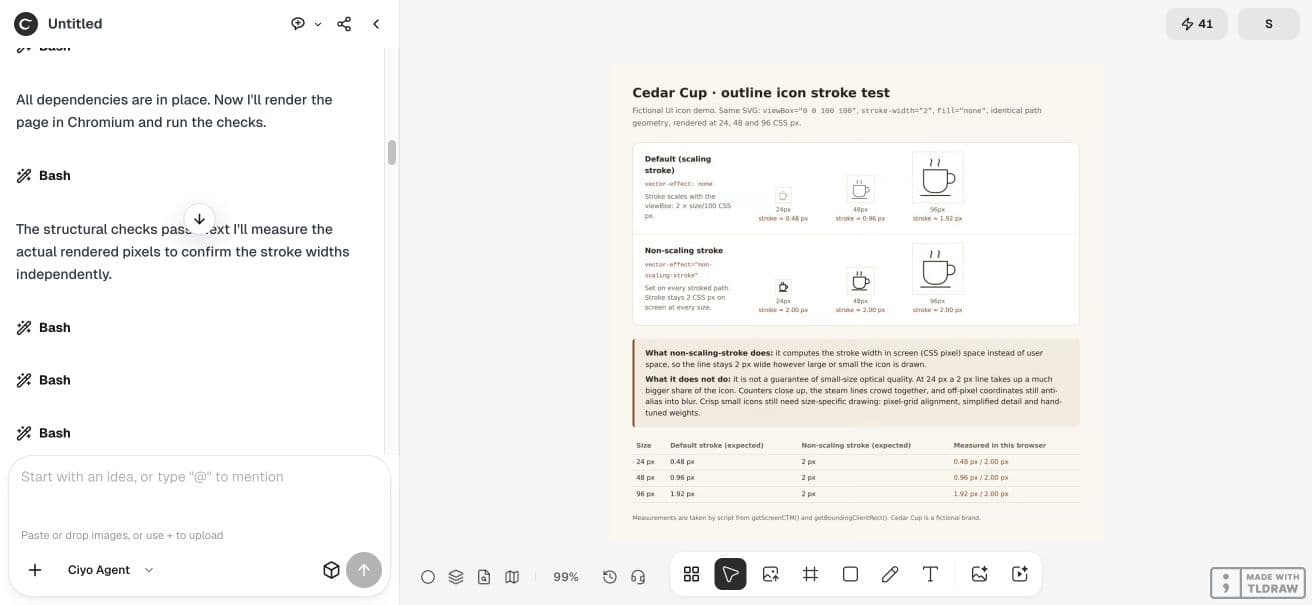Click the "Measured in this browser" column header
The height and width of the screenshot is (605, 1312).
tap(1000, 445)
